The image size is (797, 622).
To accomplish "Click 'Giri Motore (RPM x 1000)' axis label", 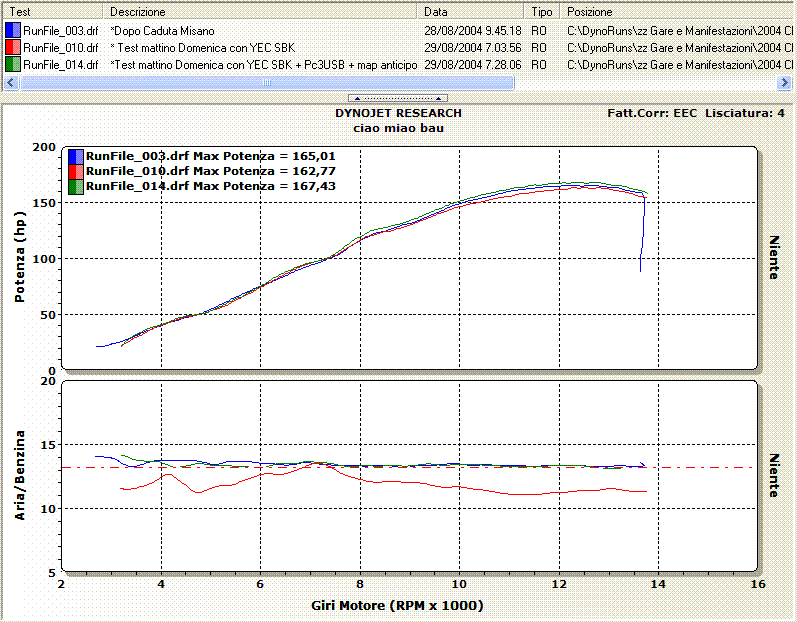I will click(x=397, y=606).
